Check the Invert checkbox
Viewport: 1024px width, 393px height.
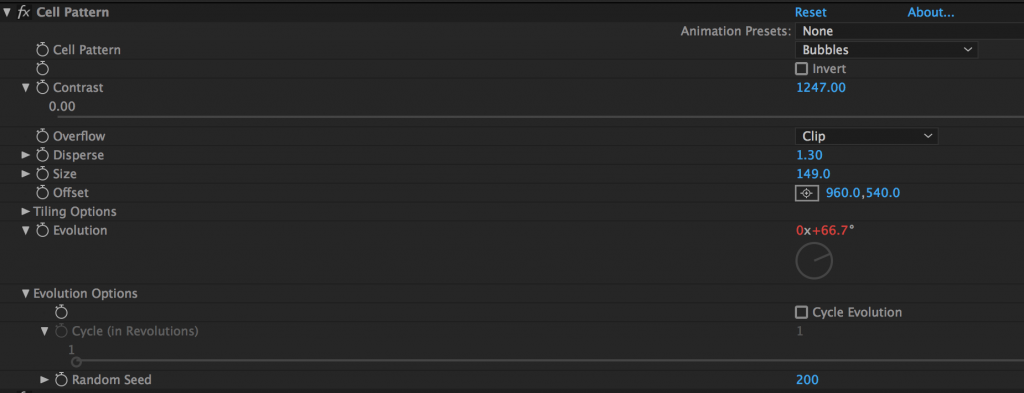(x=801, y=69)
